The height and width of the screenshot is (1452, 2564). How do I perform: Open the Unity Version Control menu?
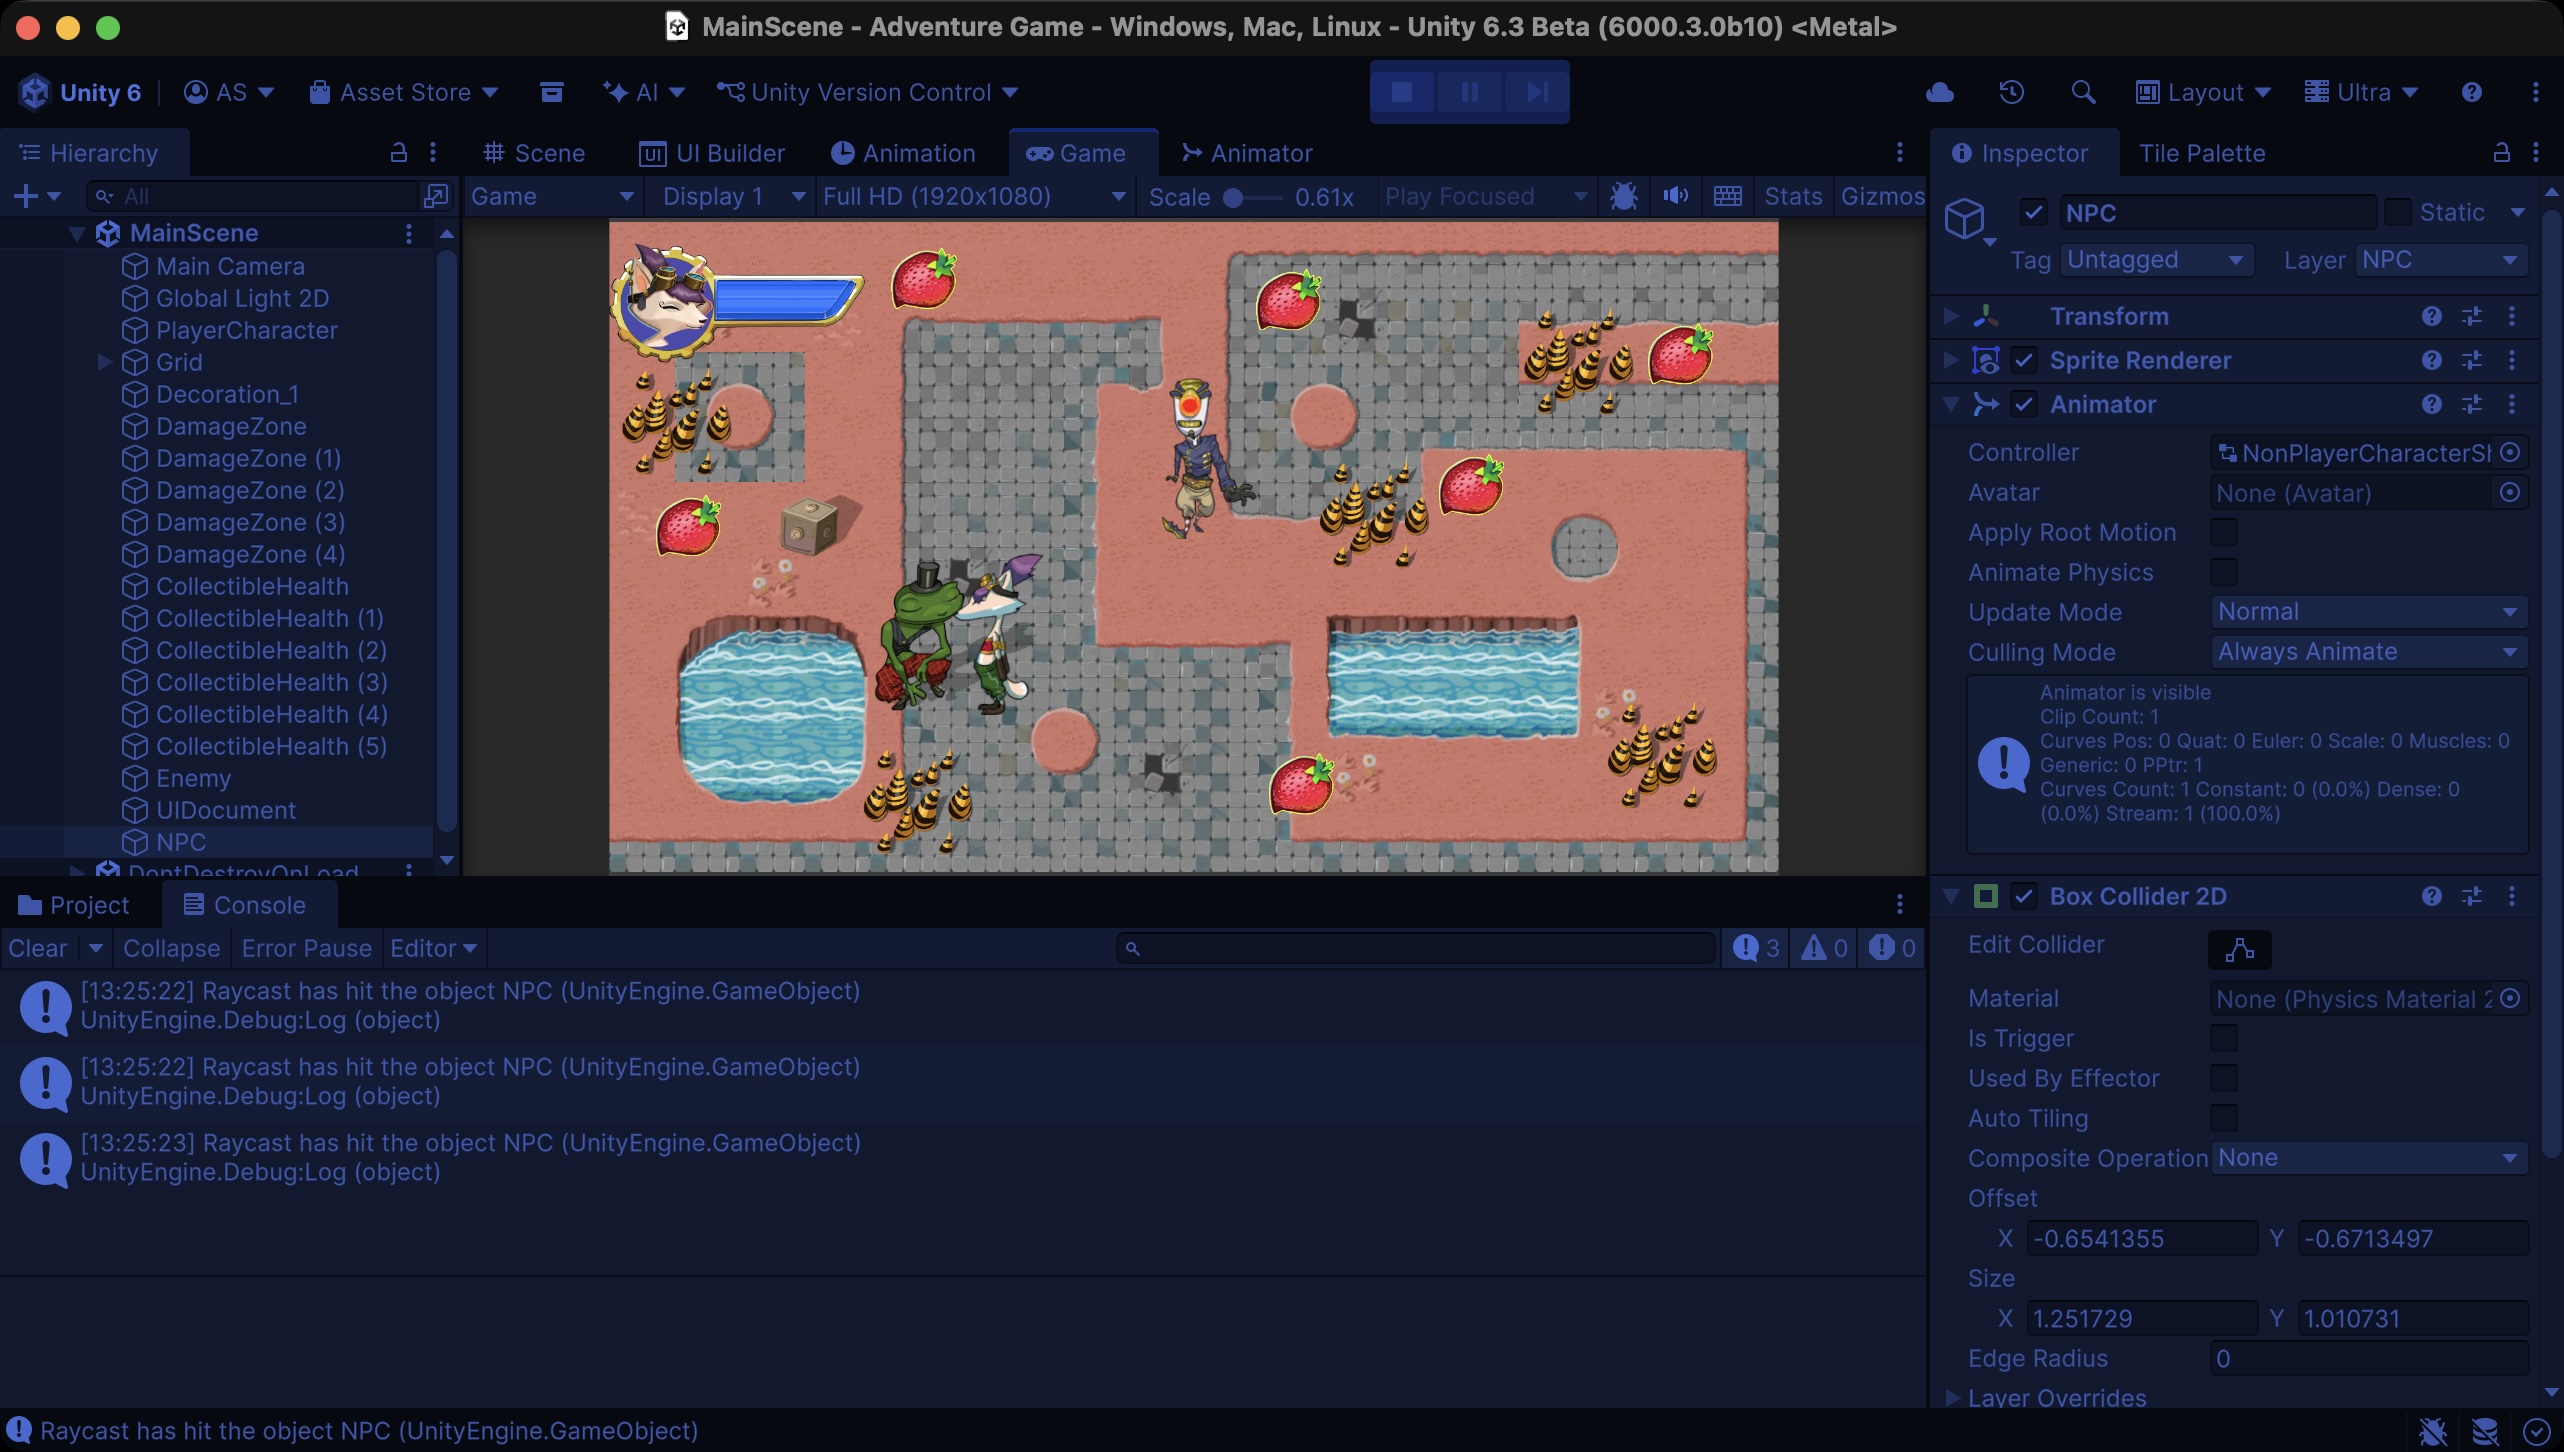click(x=866, y=92)
